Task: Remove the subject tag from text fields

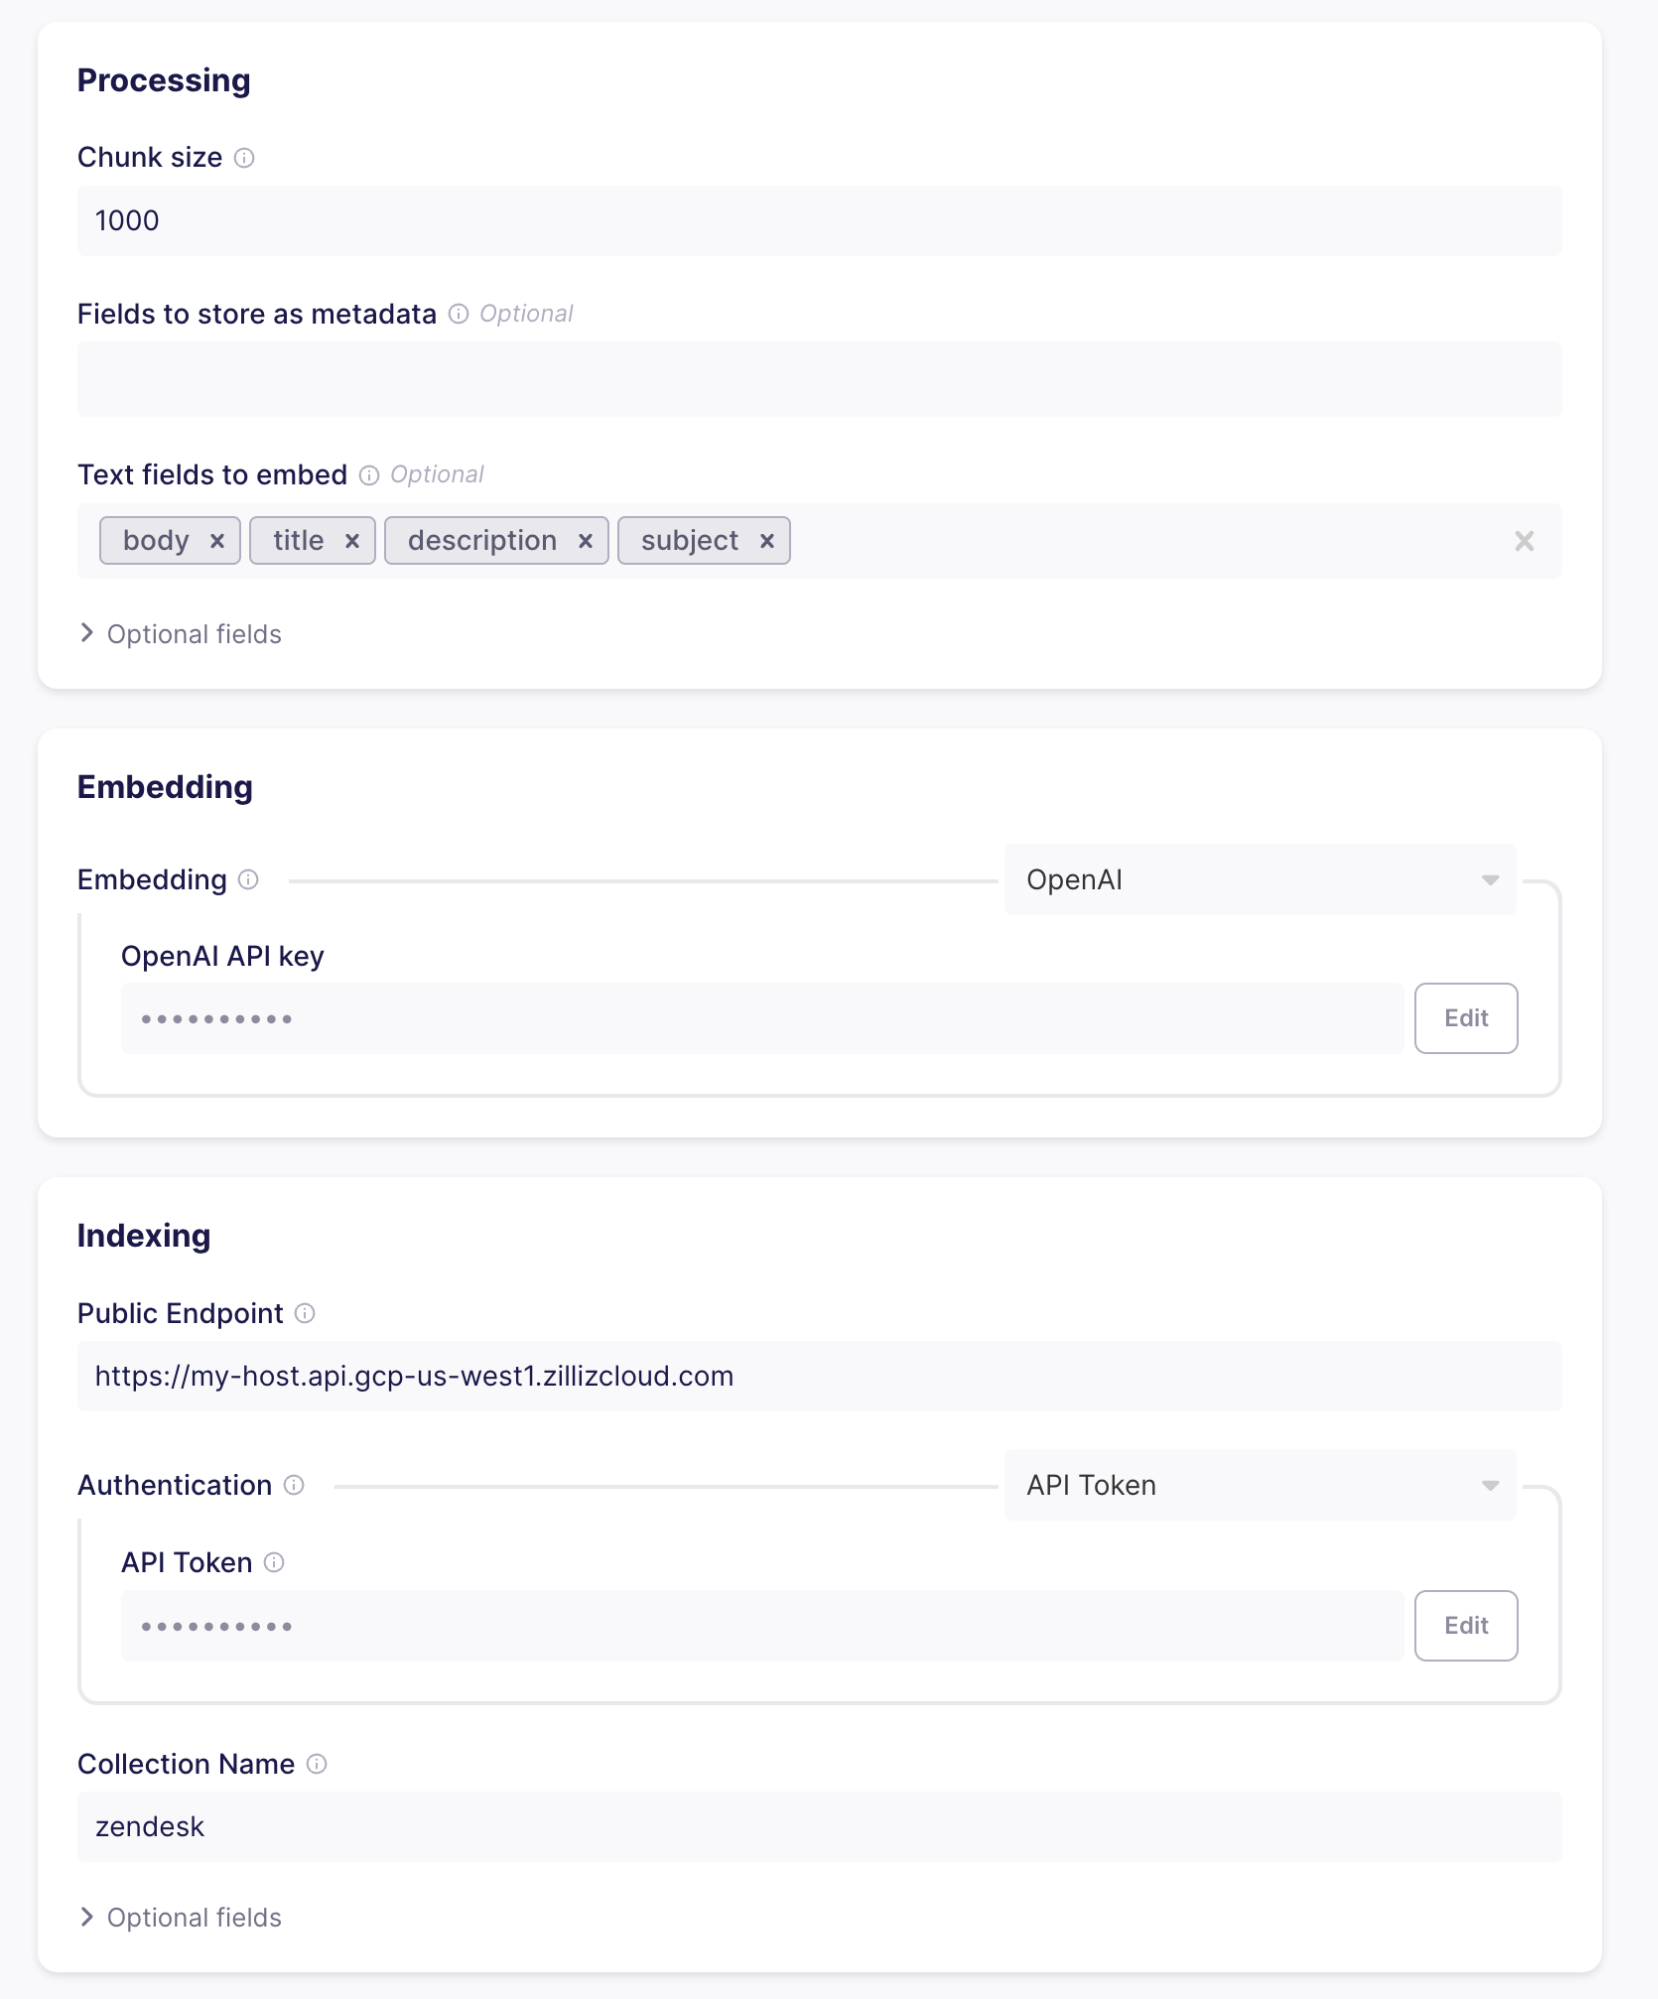Action: [767, 541]
